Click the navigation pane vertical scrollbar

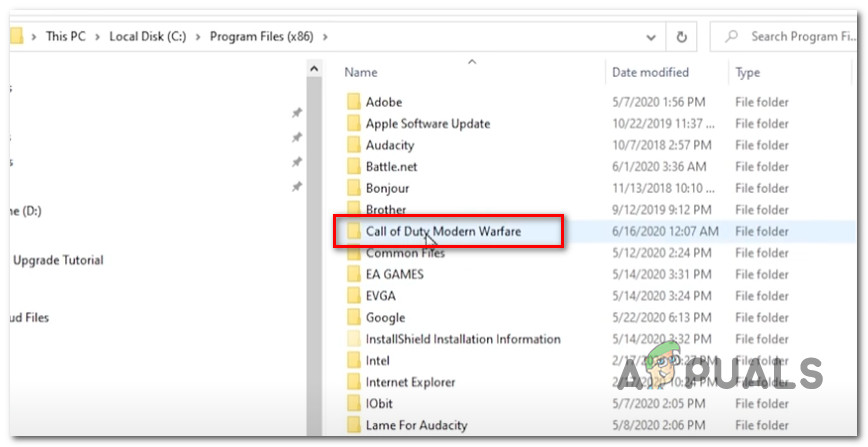(x=314, y=255)
